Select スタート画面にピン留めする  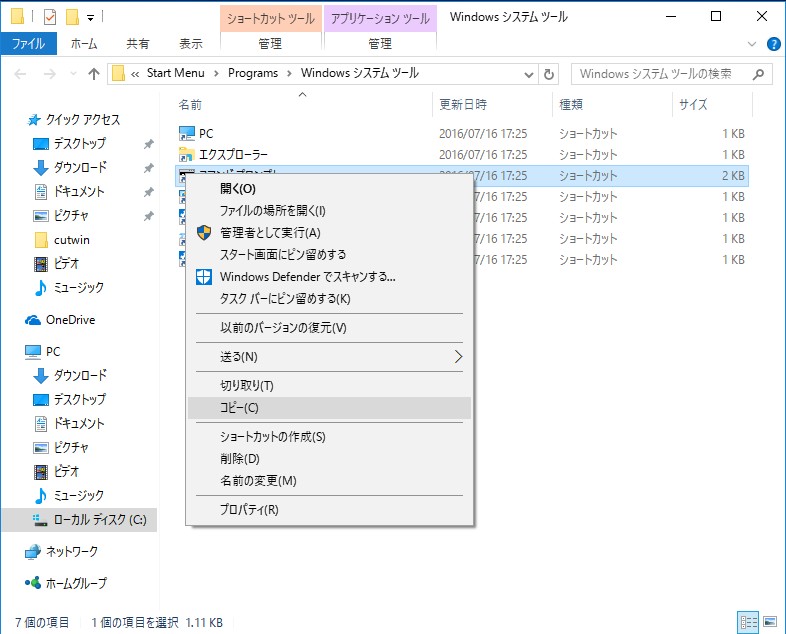[x=329, y=255]
